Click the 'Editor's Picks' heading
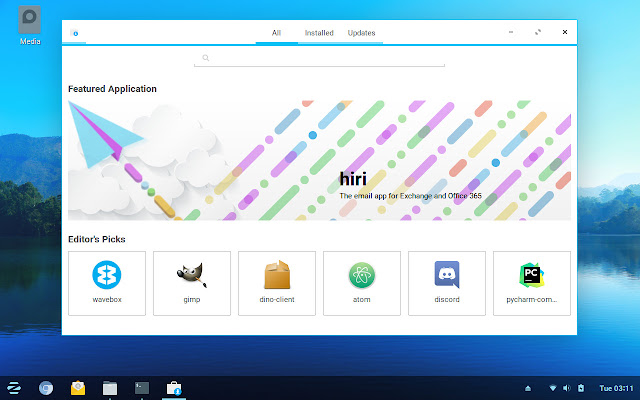Image resolution: width=640 pixels, height=400 pixels. tap(97, 239)
